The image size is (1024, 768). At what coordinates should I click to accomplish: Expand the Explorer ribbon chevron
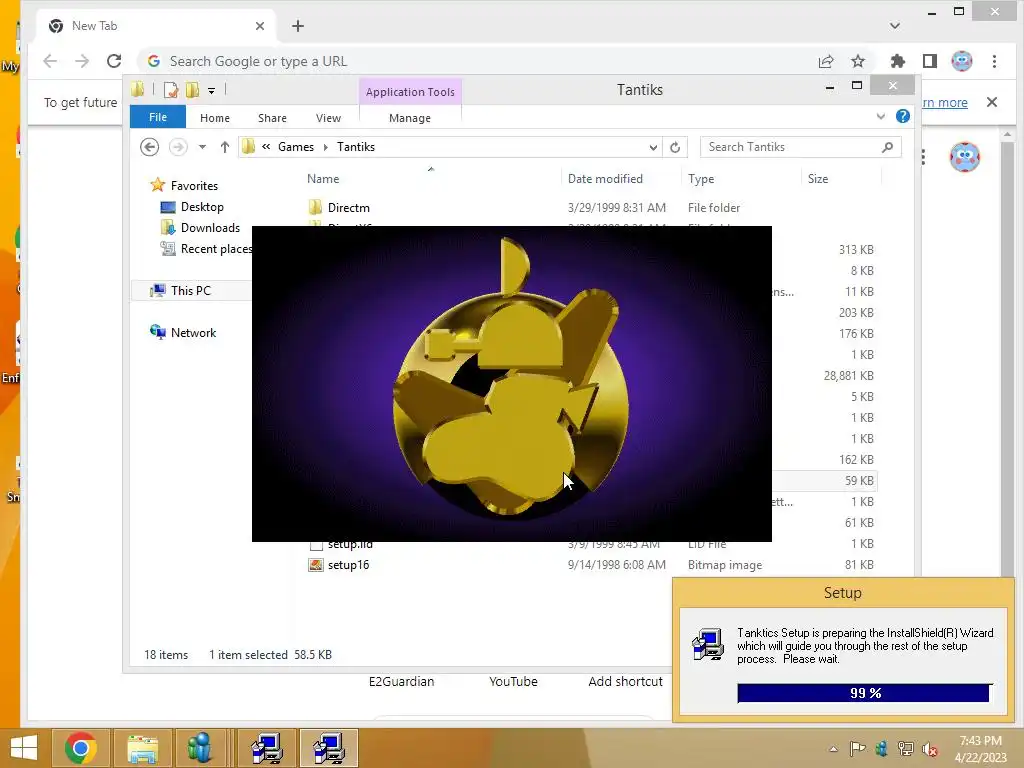[880, 117]
